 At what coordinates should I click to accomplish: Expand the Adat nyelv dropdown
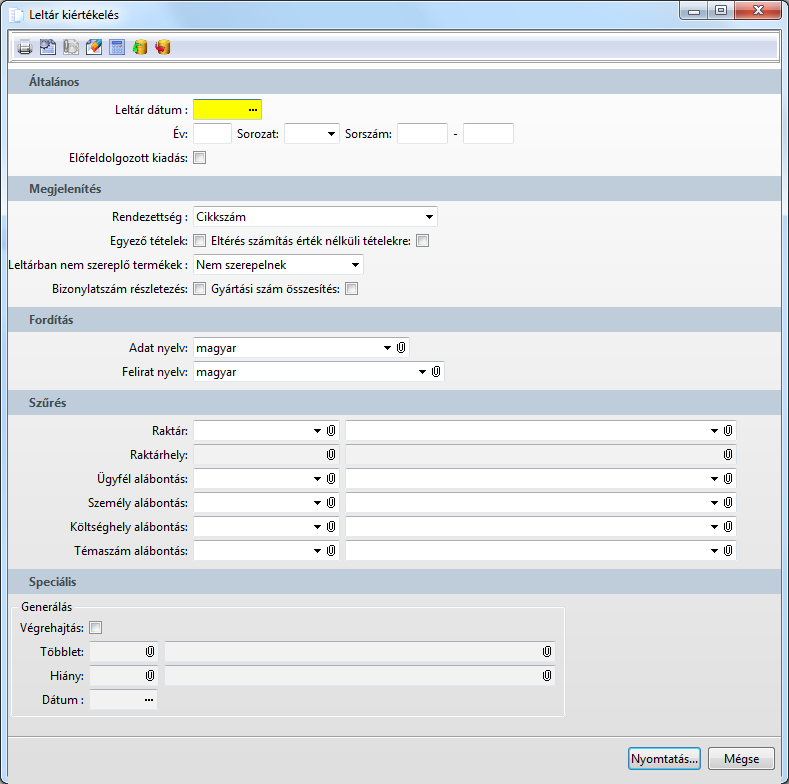387,348
